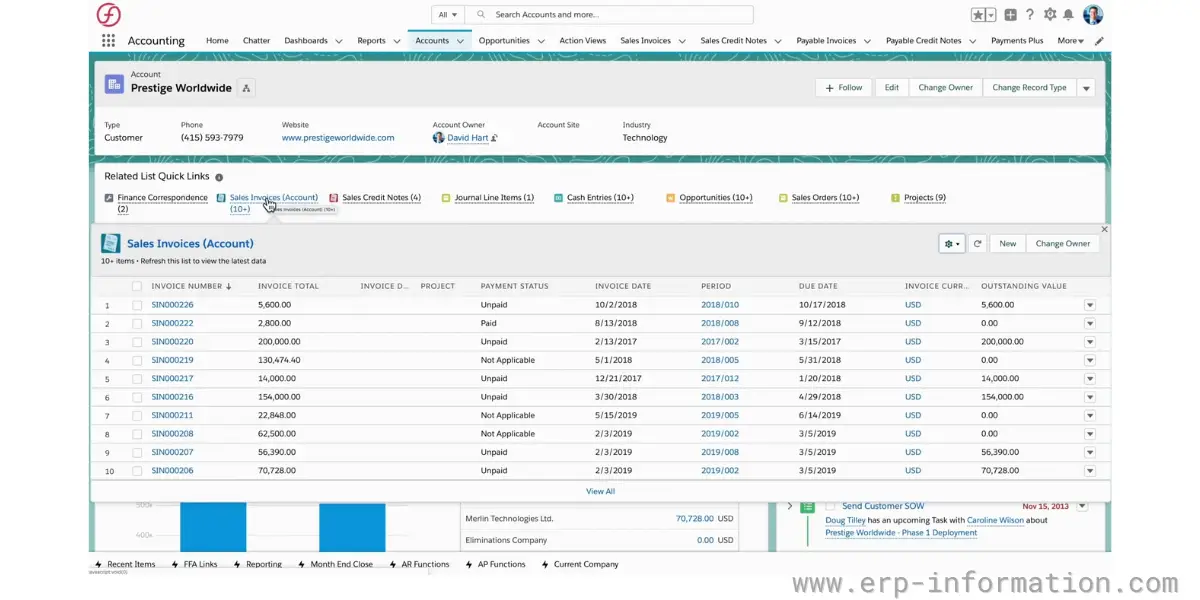Image resolution: width=1200 pixels, height=600 pixels.
Task: Click the Change Record Type button
Action: pyautogui.click(x=1028, y=87)
